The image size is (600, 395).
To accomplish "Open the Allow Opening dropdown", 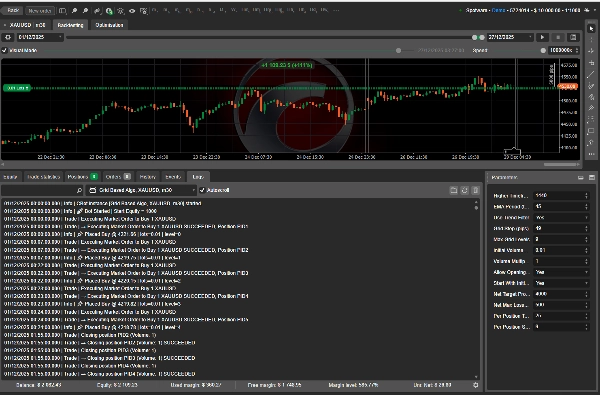I will coord(561,272).
